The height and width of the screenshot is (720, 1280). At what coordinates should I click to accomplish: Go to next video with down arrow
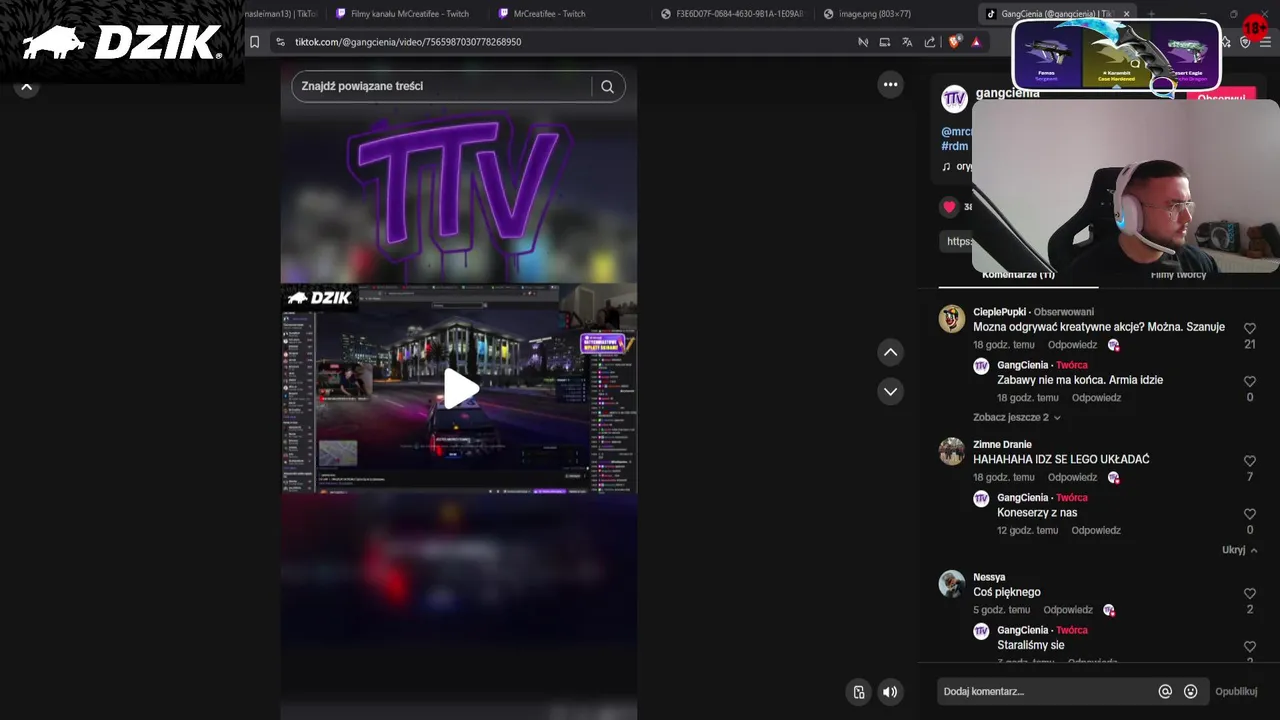[x=890, y=391]
